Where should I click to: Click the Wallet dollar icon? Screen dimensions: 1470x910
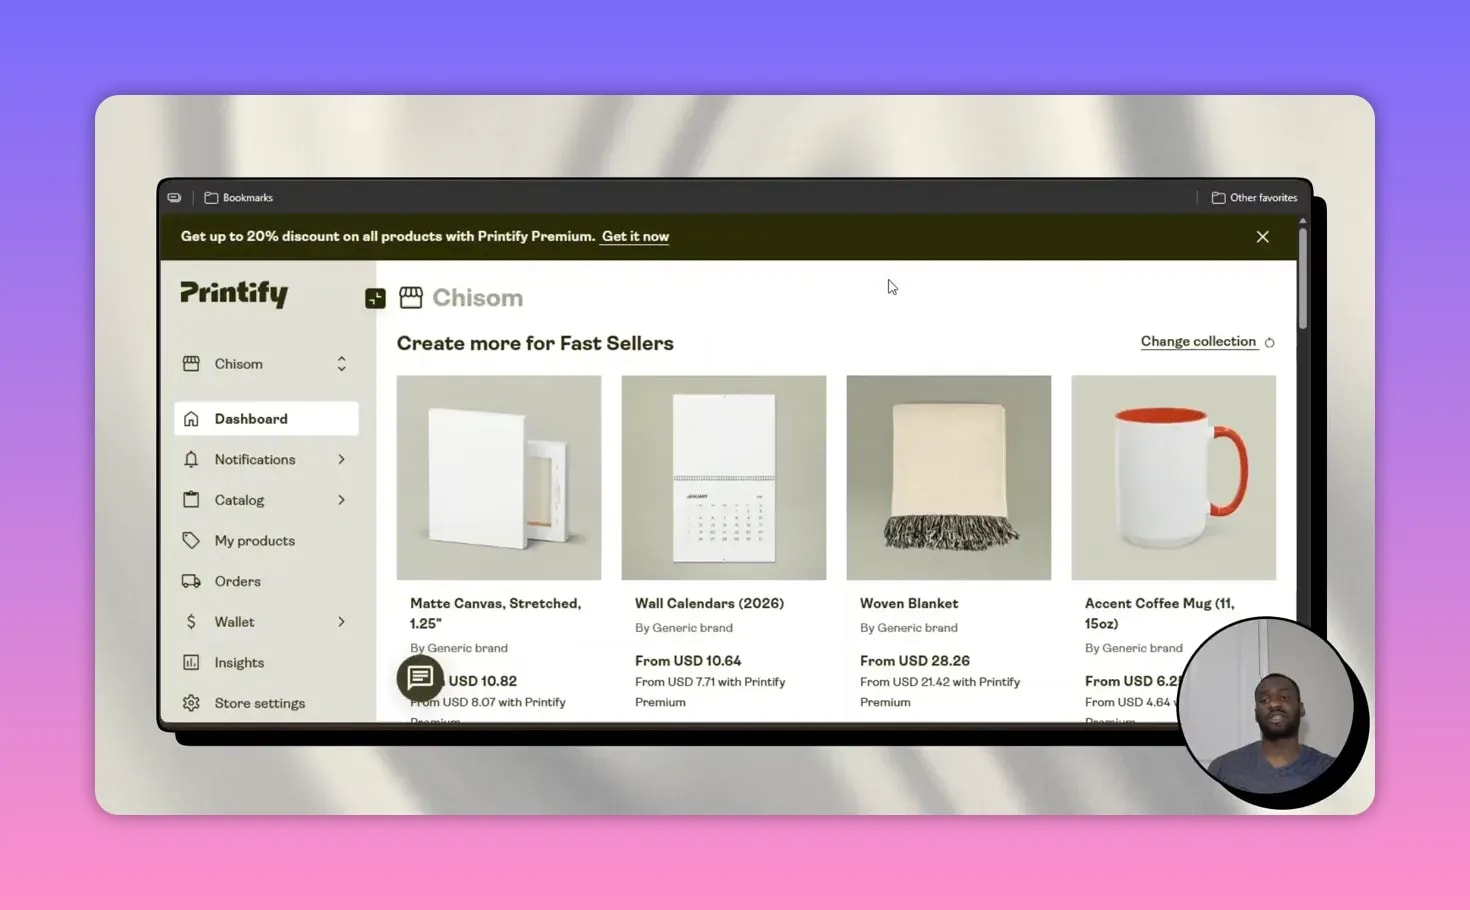coord(191,622)
